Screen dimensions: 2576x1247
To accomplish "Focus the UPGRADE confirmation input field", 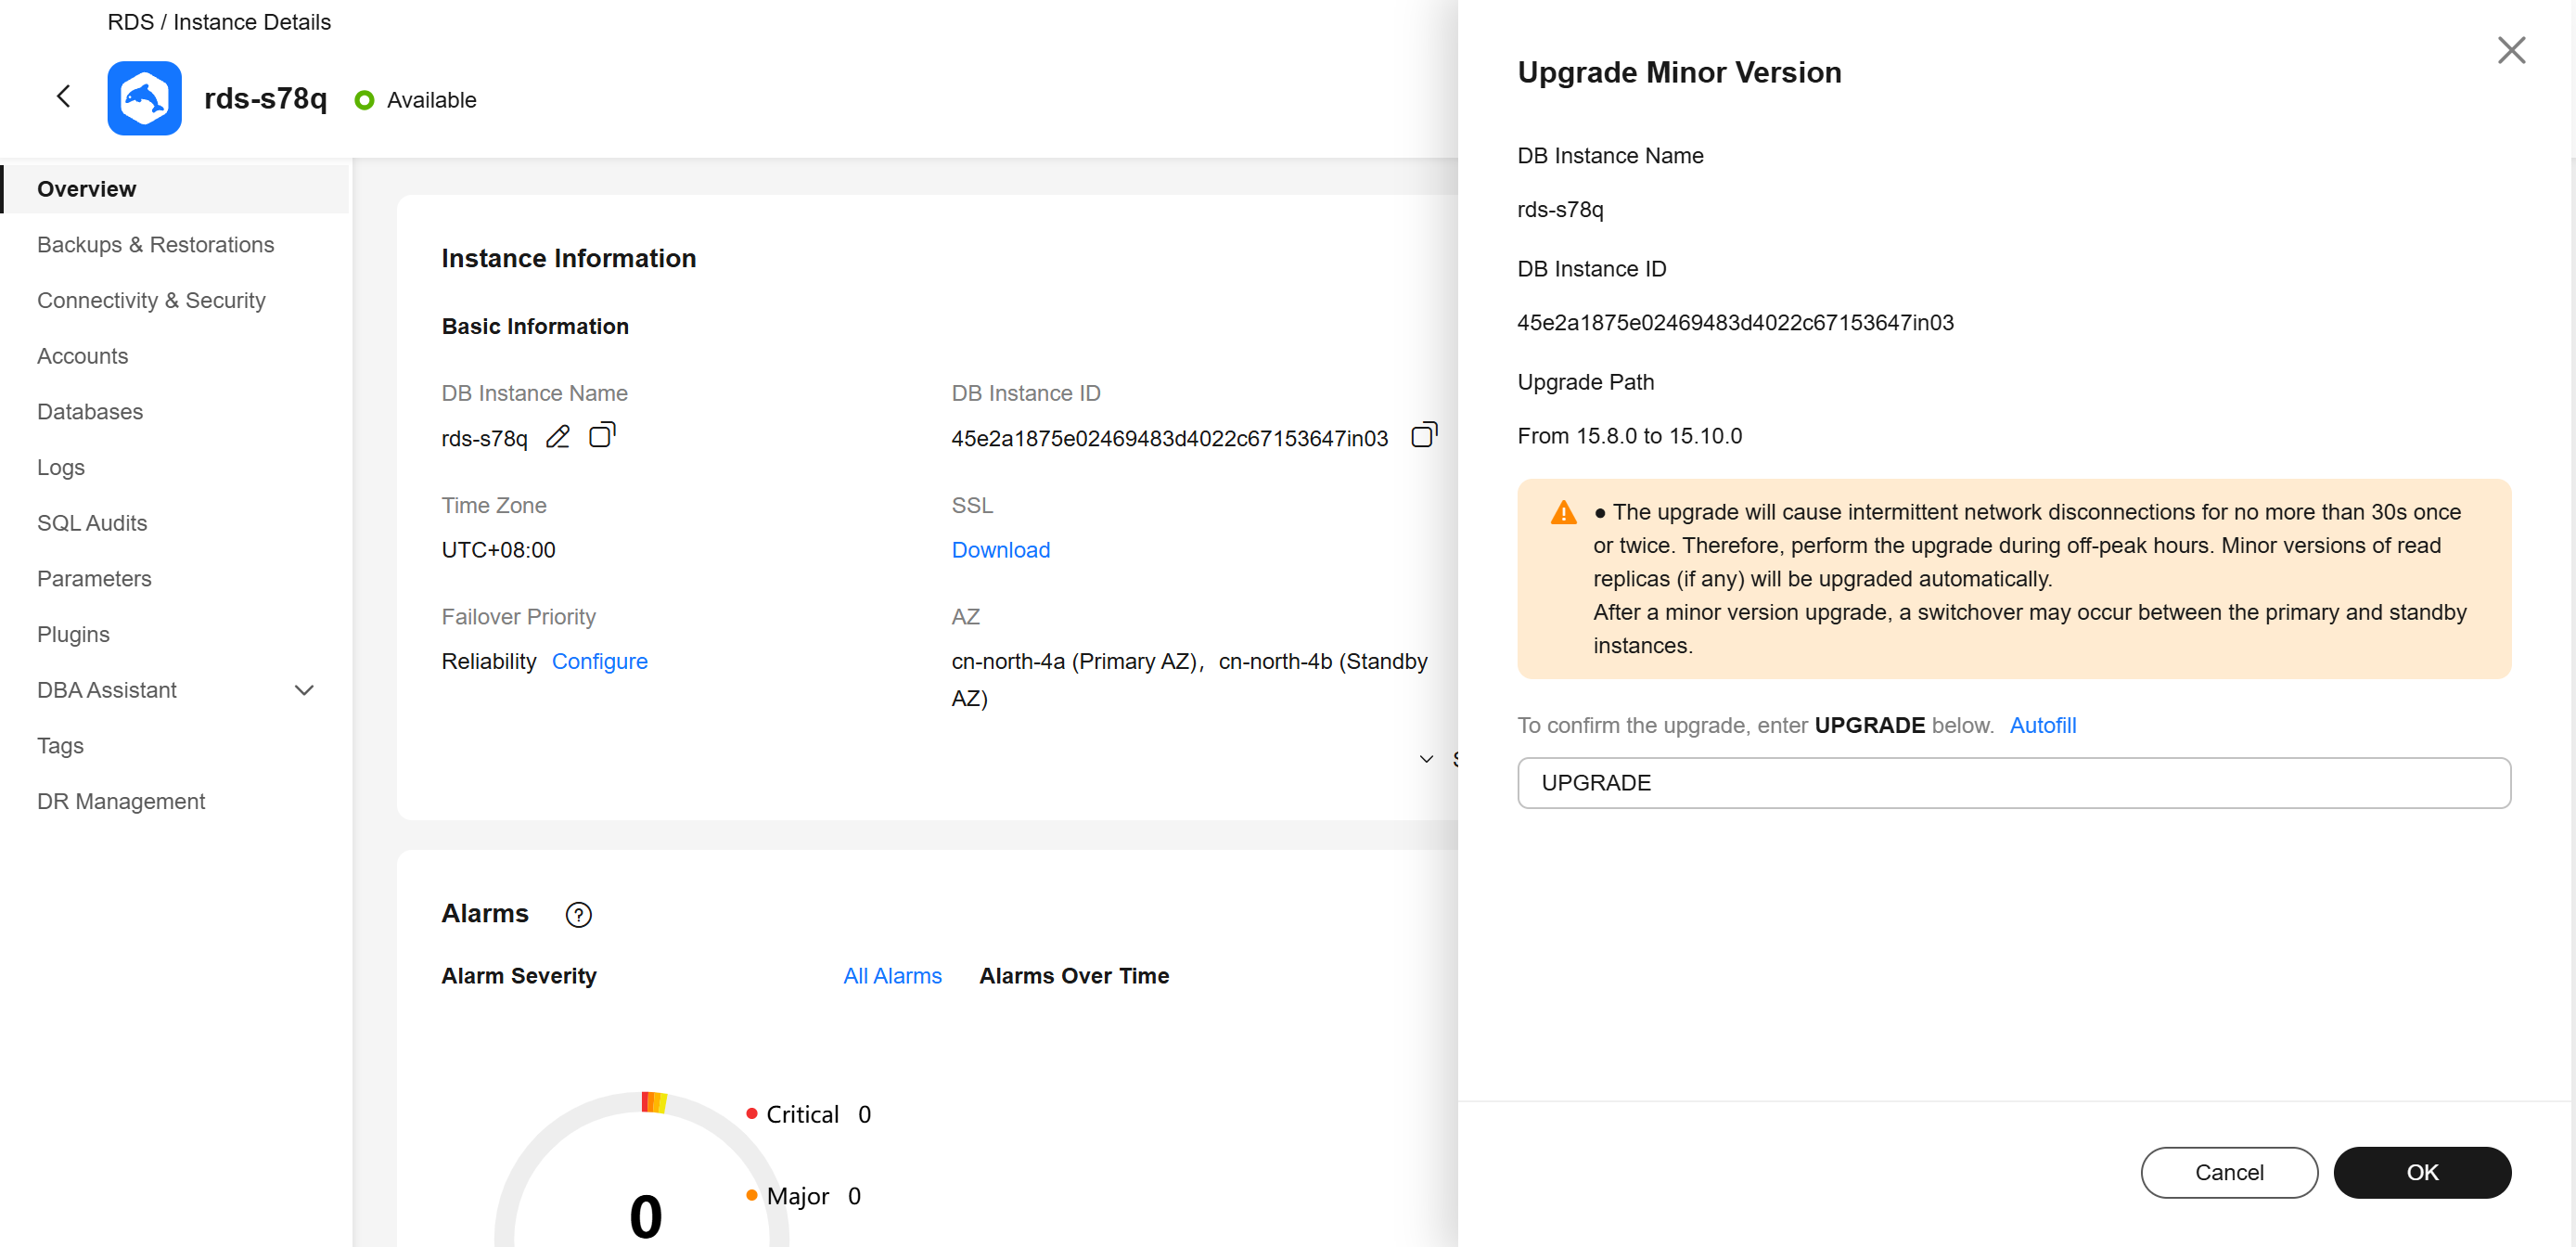I will [2013, 783].
